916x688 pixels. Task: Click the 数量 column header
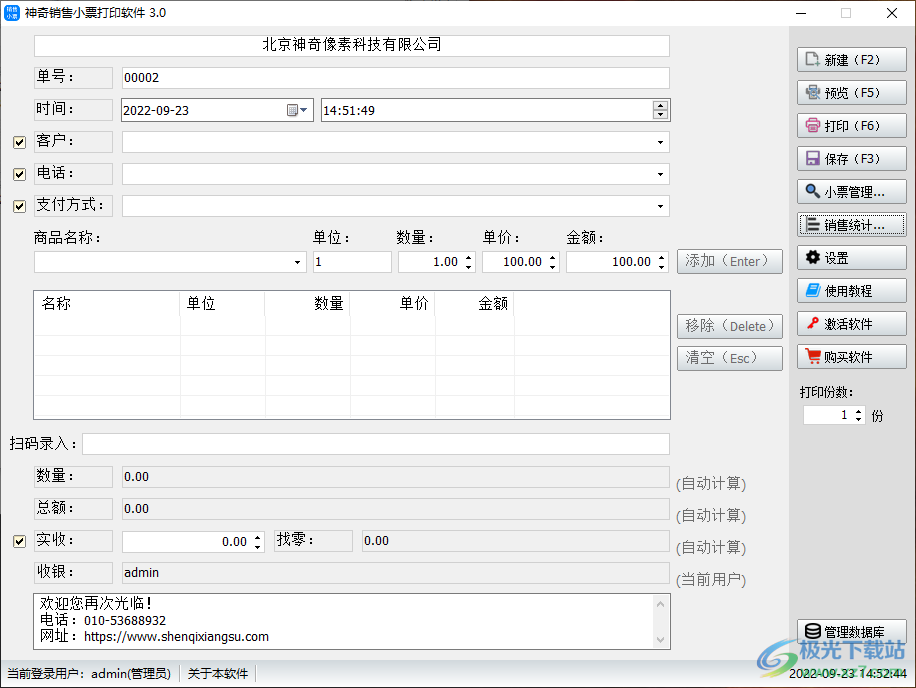coord(307,304)
